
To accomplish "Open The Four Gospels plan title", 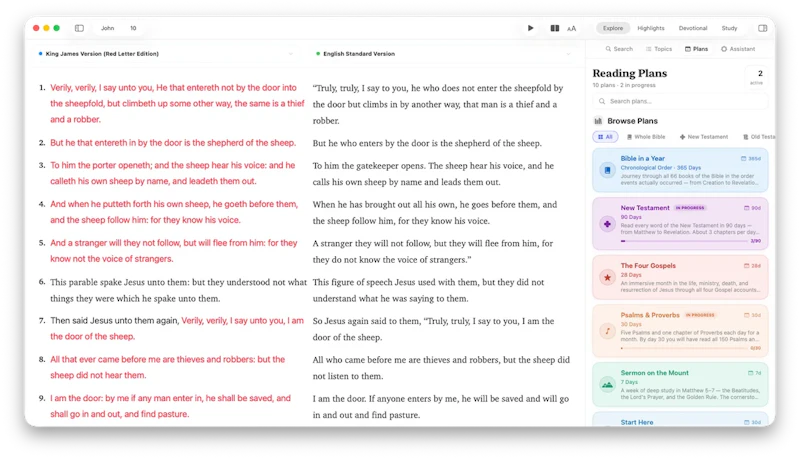I will [648, 266].
